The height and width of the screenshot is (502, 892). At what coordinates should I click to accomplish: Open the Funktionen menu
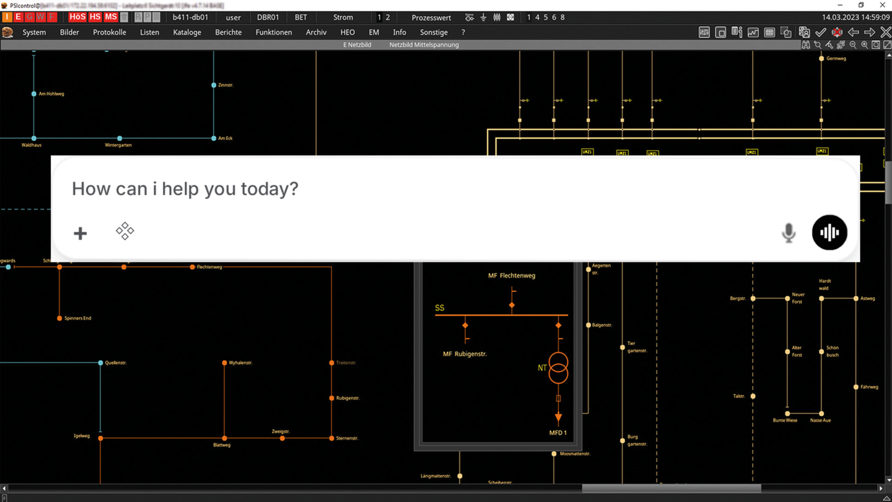[x=274, y=32]
